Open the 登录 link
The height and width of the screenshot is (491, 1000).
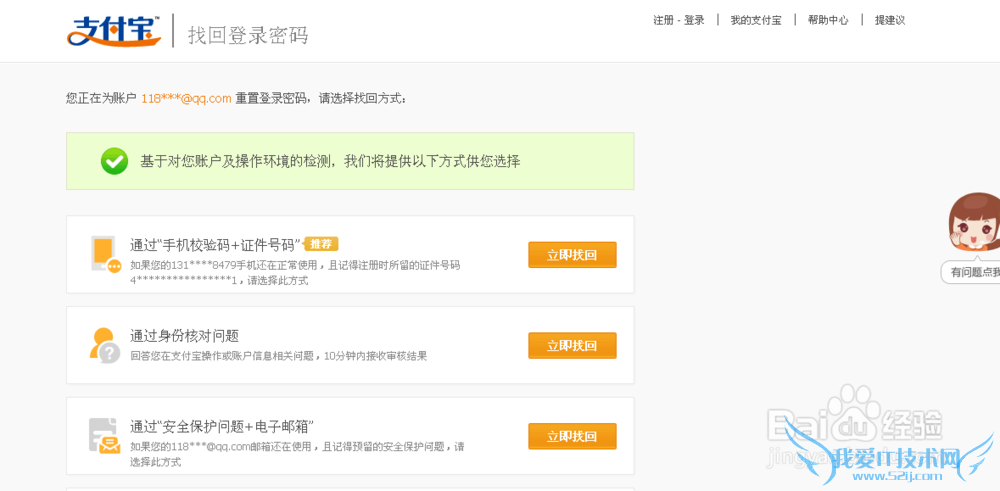[694, 20]
